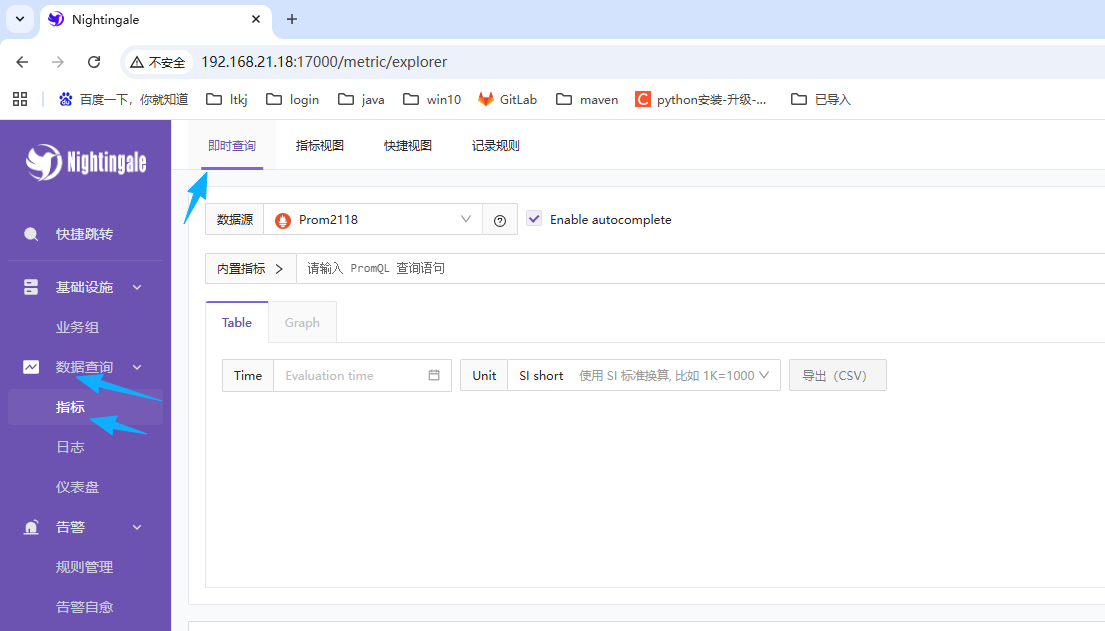Collapse the 数据查询 sidebar section
The width and height of the screenshot is (1105, 631).
click(137, 367)
